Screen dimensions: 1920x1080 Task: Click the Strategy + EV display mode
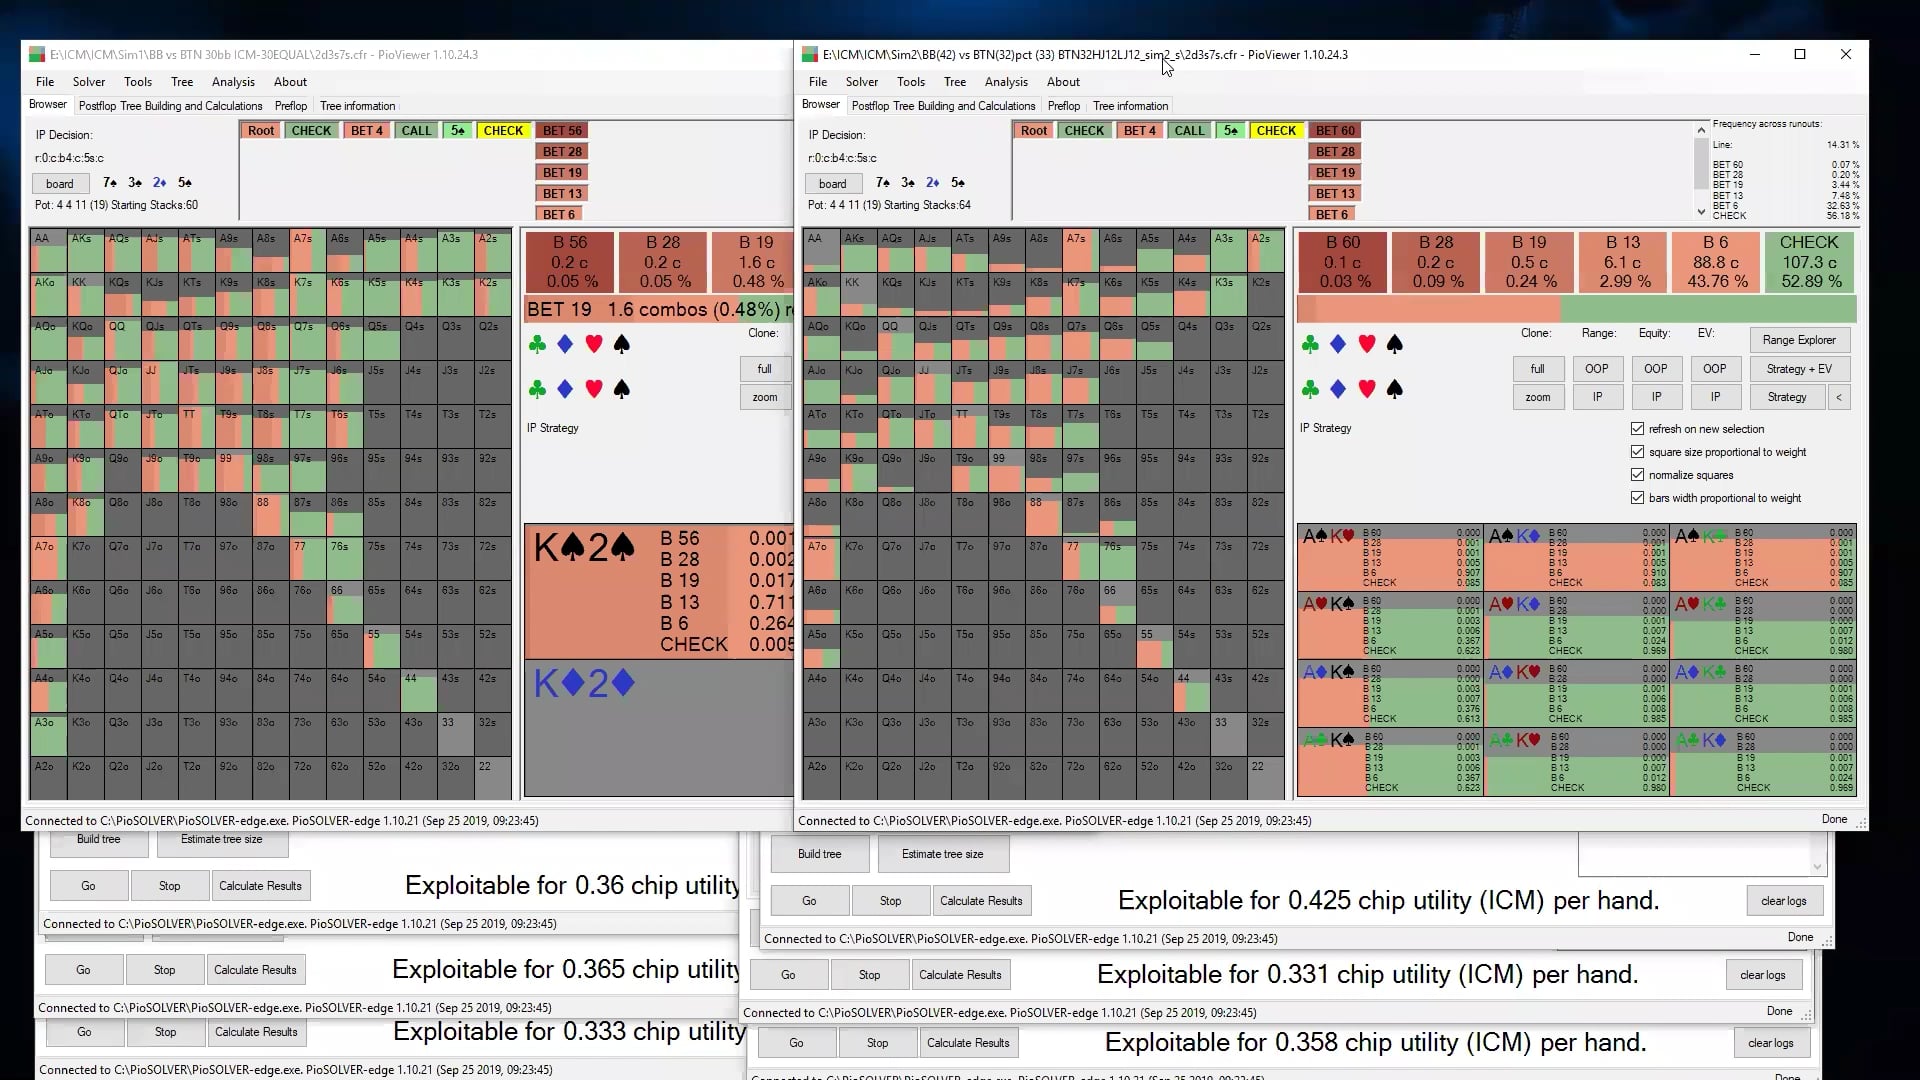click(1800, 368)
